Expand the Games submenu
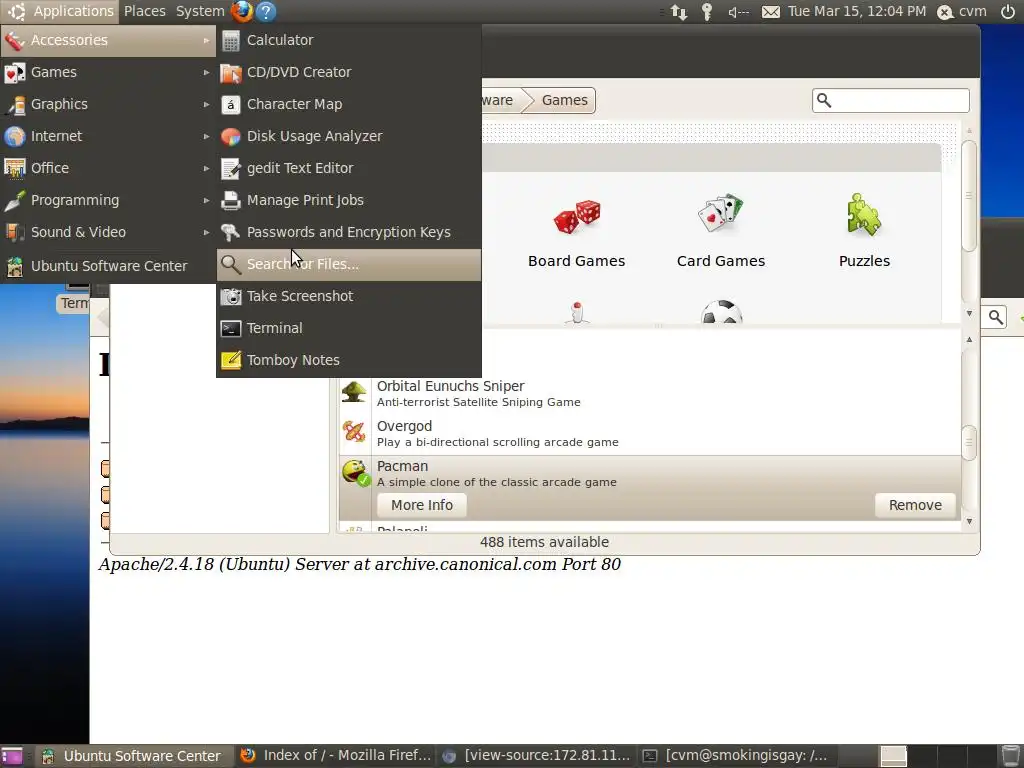The height and width of the screenshot is (768, 1024). [x=108, y=72]
